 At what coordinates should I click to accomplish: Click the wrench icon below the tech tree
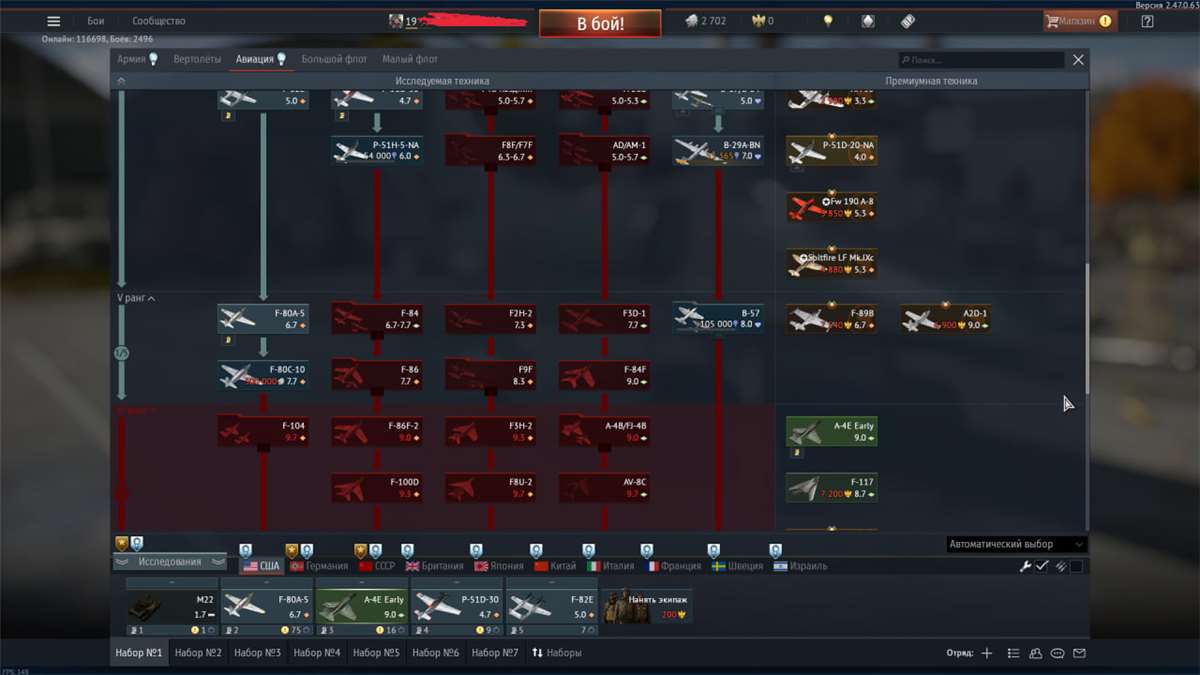click(x=1025, y=565)
